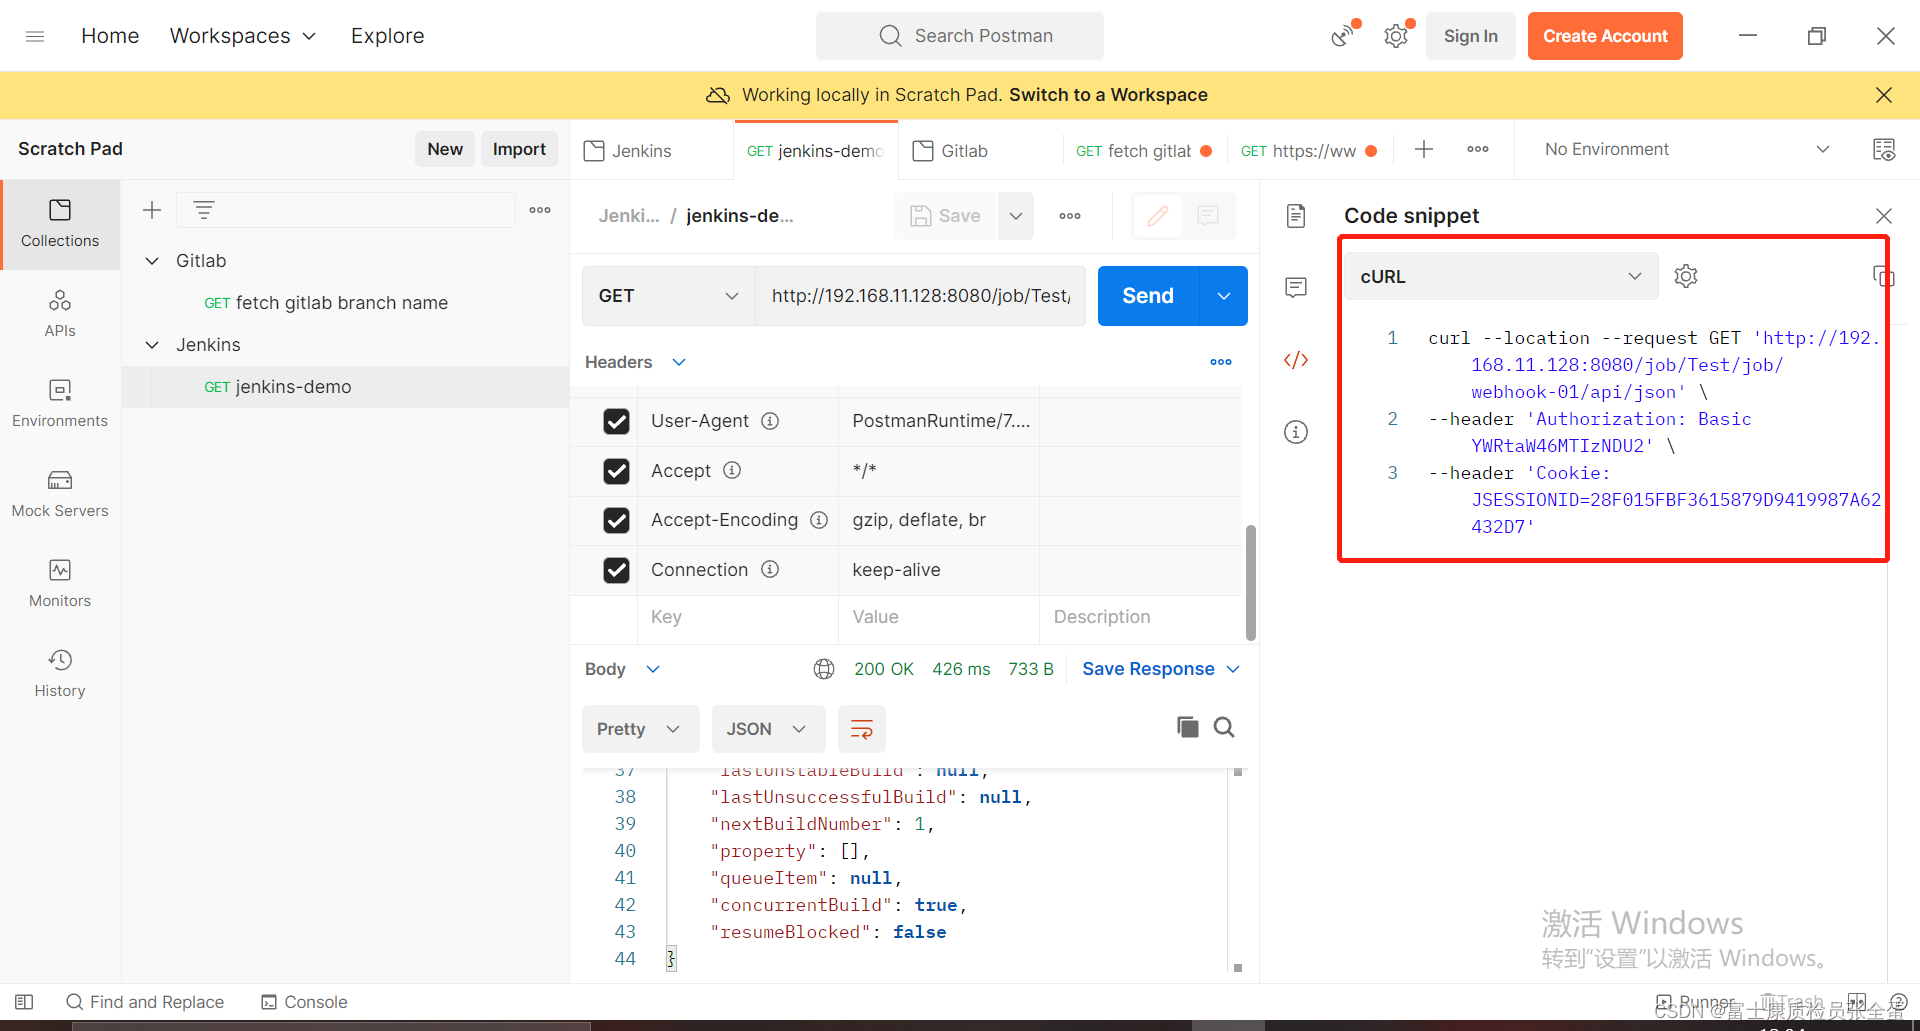
Task: Uncheck the Accept header
Action: [x=616, y=471]
